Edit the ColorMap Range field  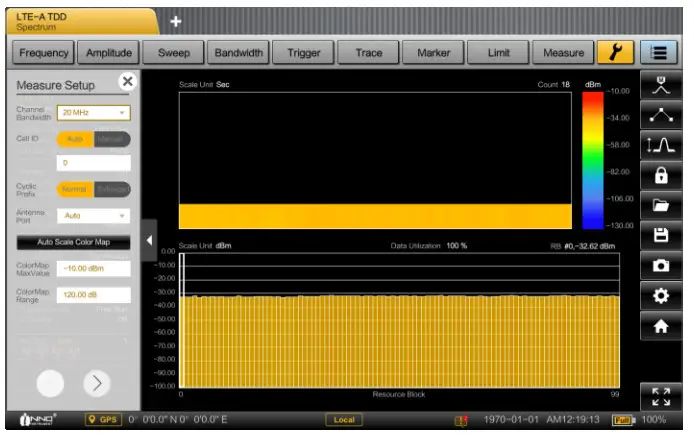(94, 295)
